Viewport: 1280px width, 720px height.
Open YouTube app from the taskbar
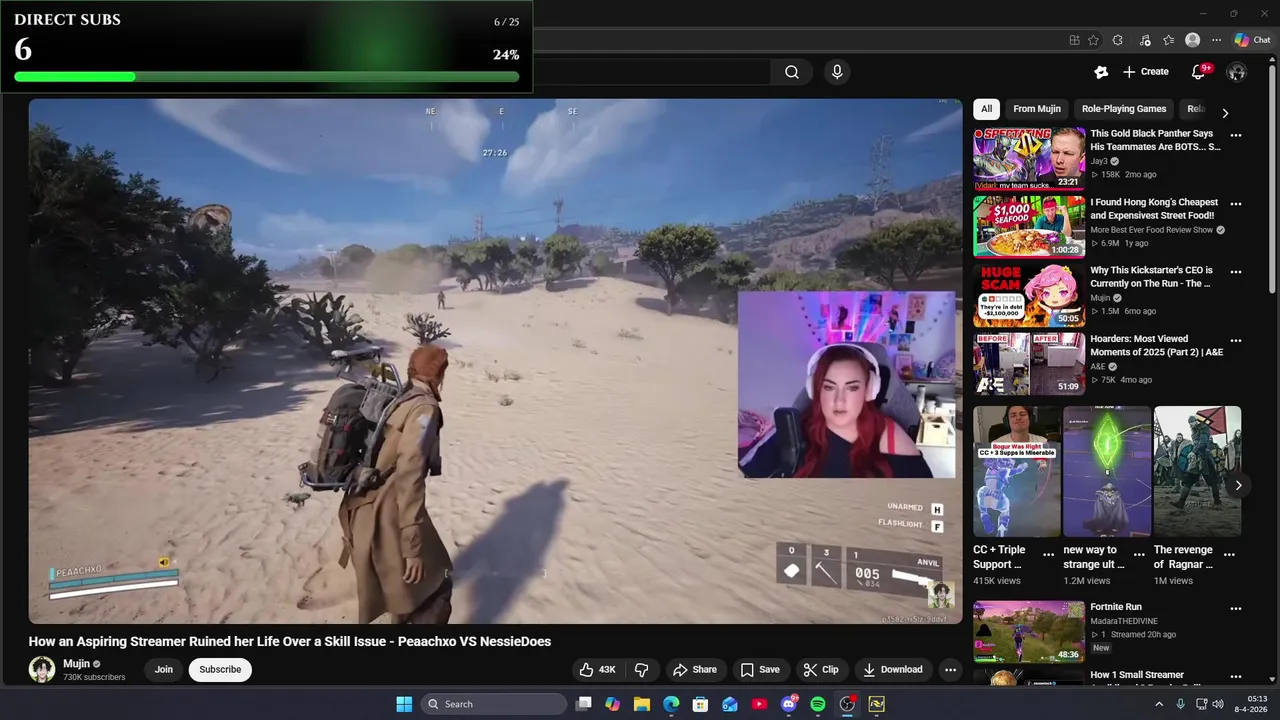(x=759, y=704)
